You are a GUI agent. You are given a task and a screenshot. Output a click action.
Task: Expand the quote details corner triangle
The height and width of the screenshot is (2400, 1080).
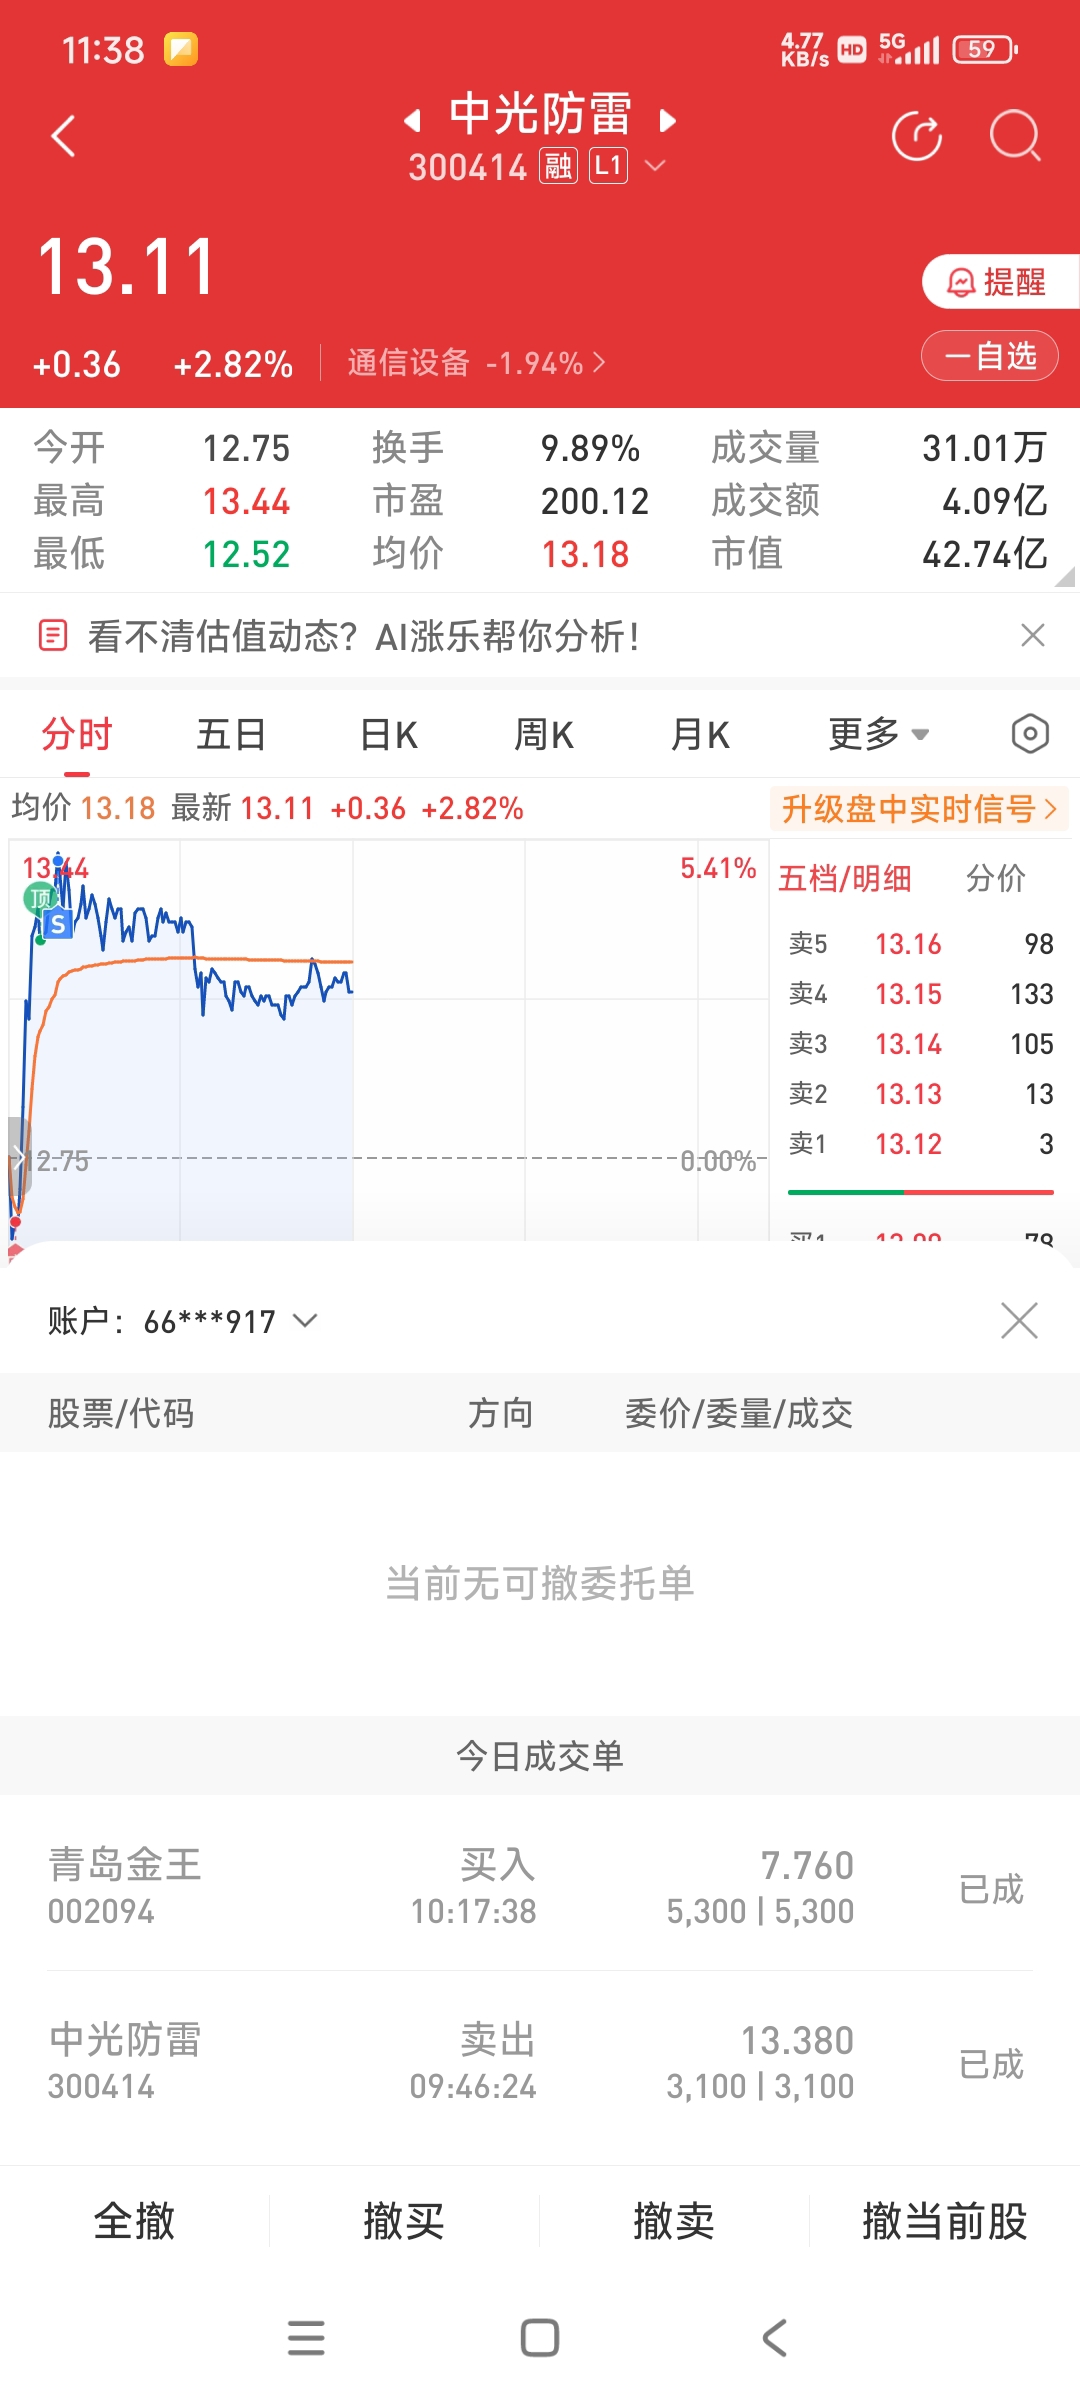point(1065,576)
